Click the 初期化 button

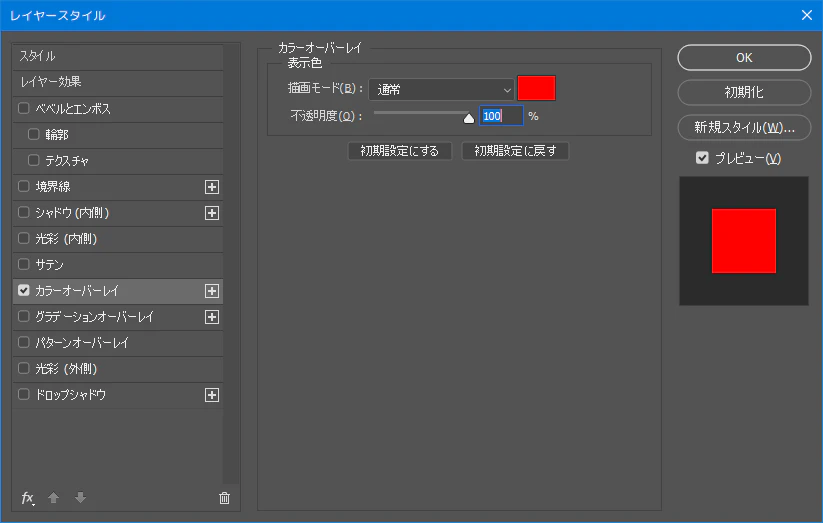744,92
